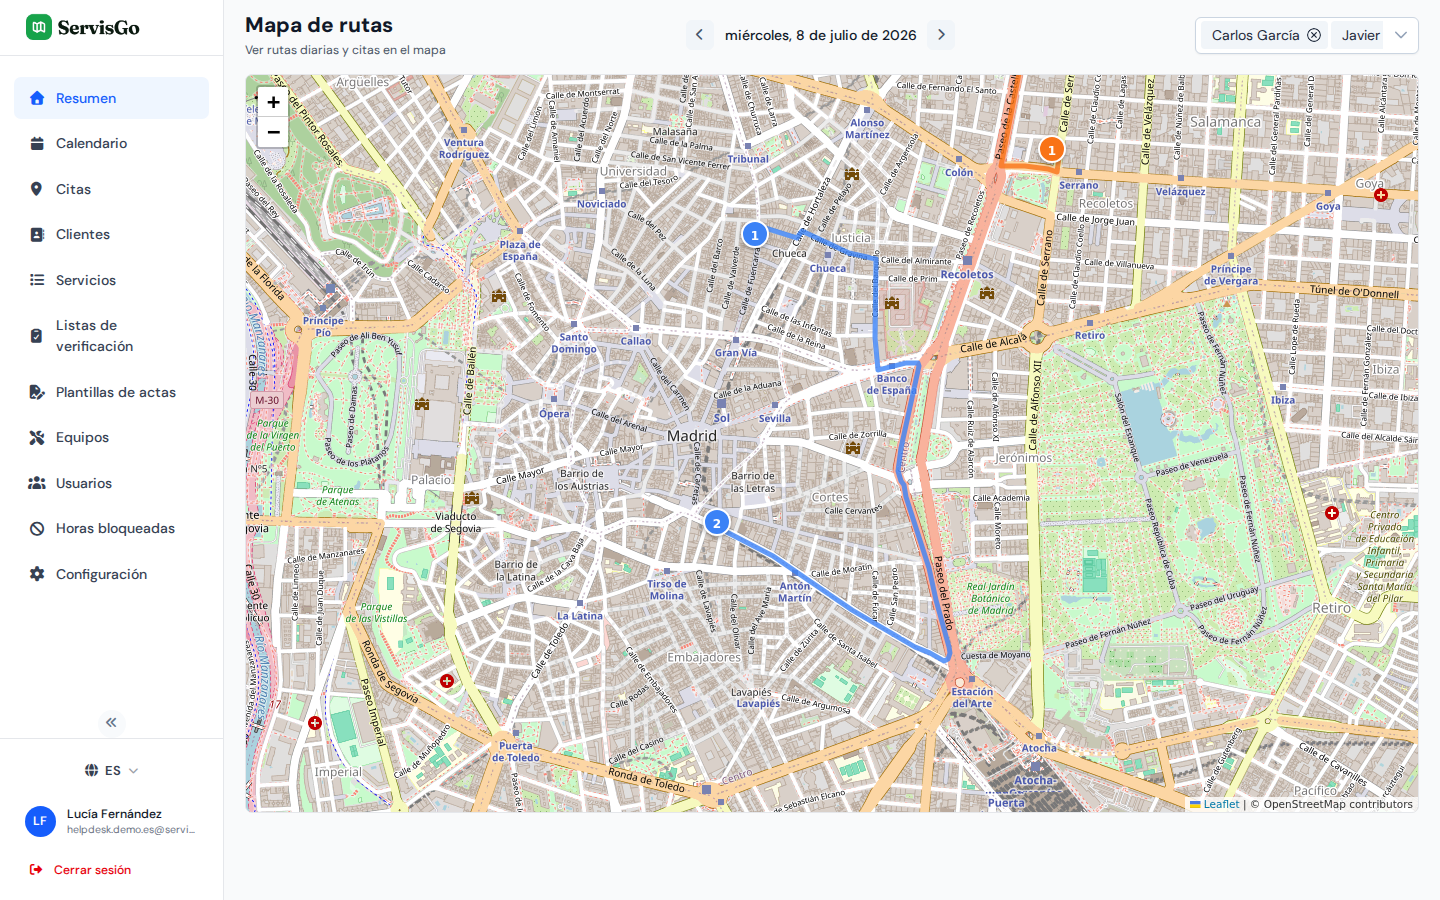
Task: Open the ES language selector
Action: click(x=111, y=770)
